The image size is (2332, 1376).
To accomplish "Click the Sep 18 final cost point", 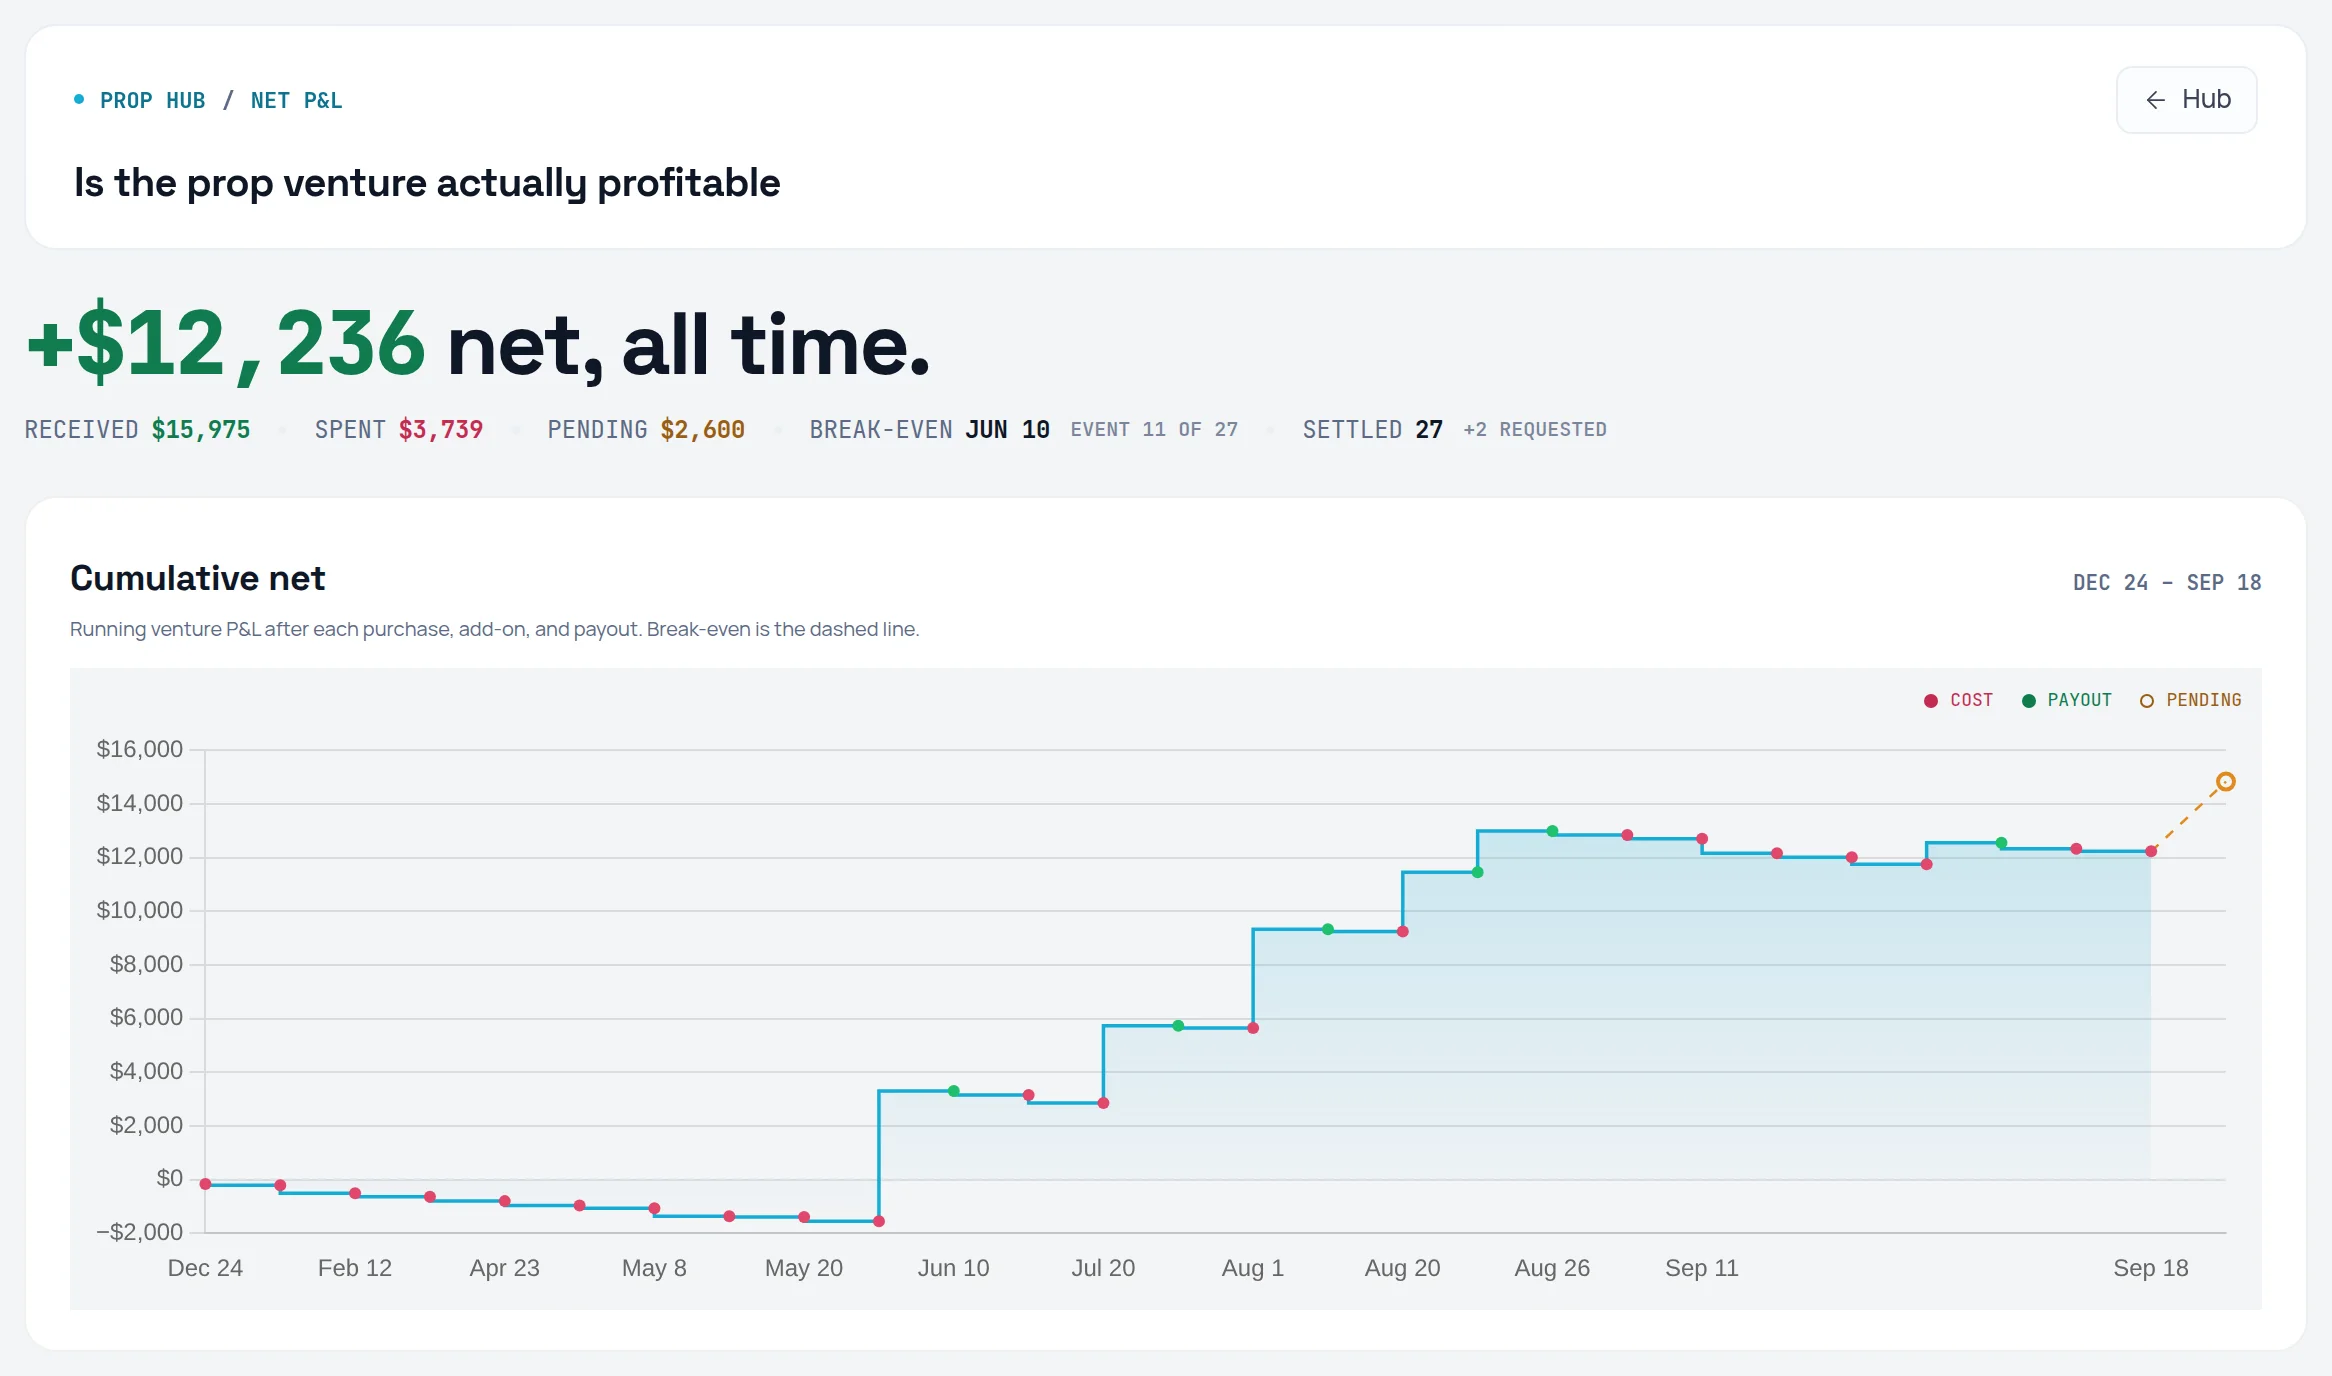I will 2151,851.
